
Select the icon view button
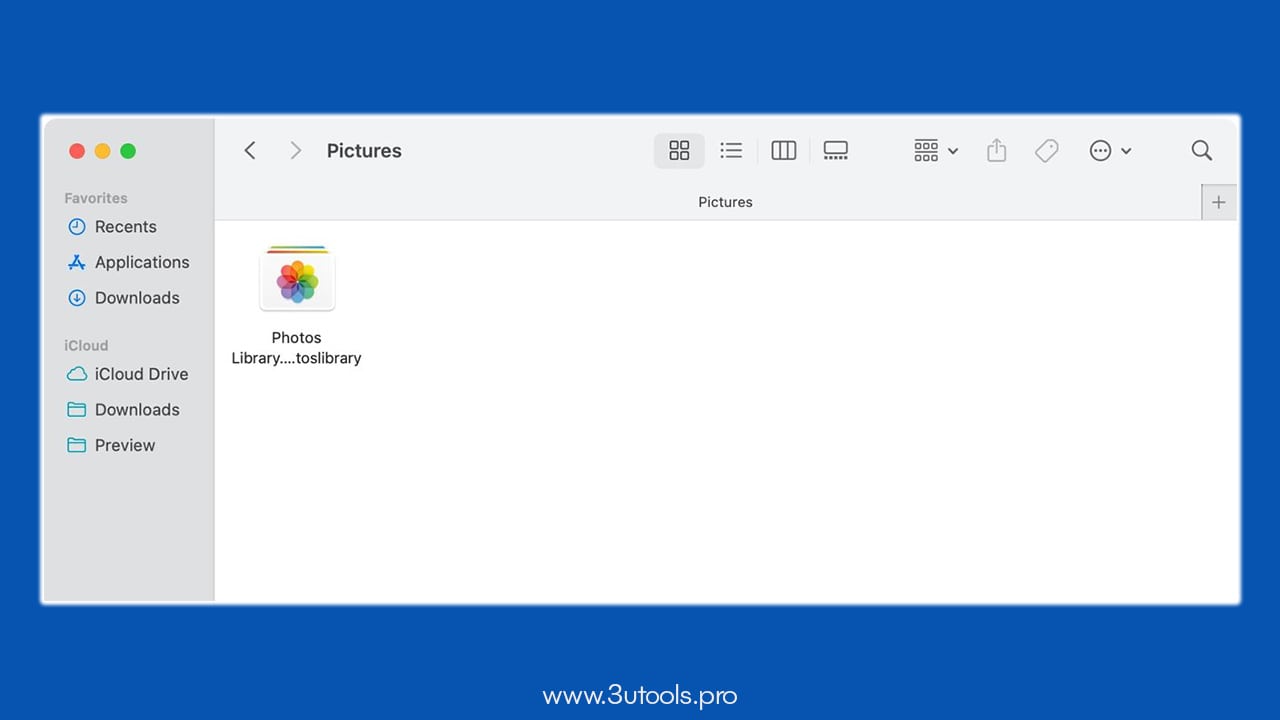pos(679,150)
